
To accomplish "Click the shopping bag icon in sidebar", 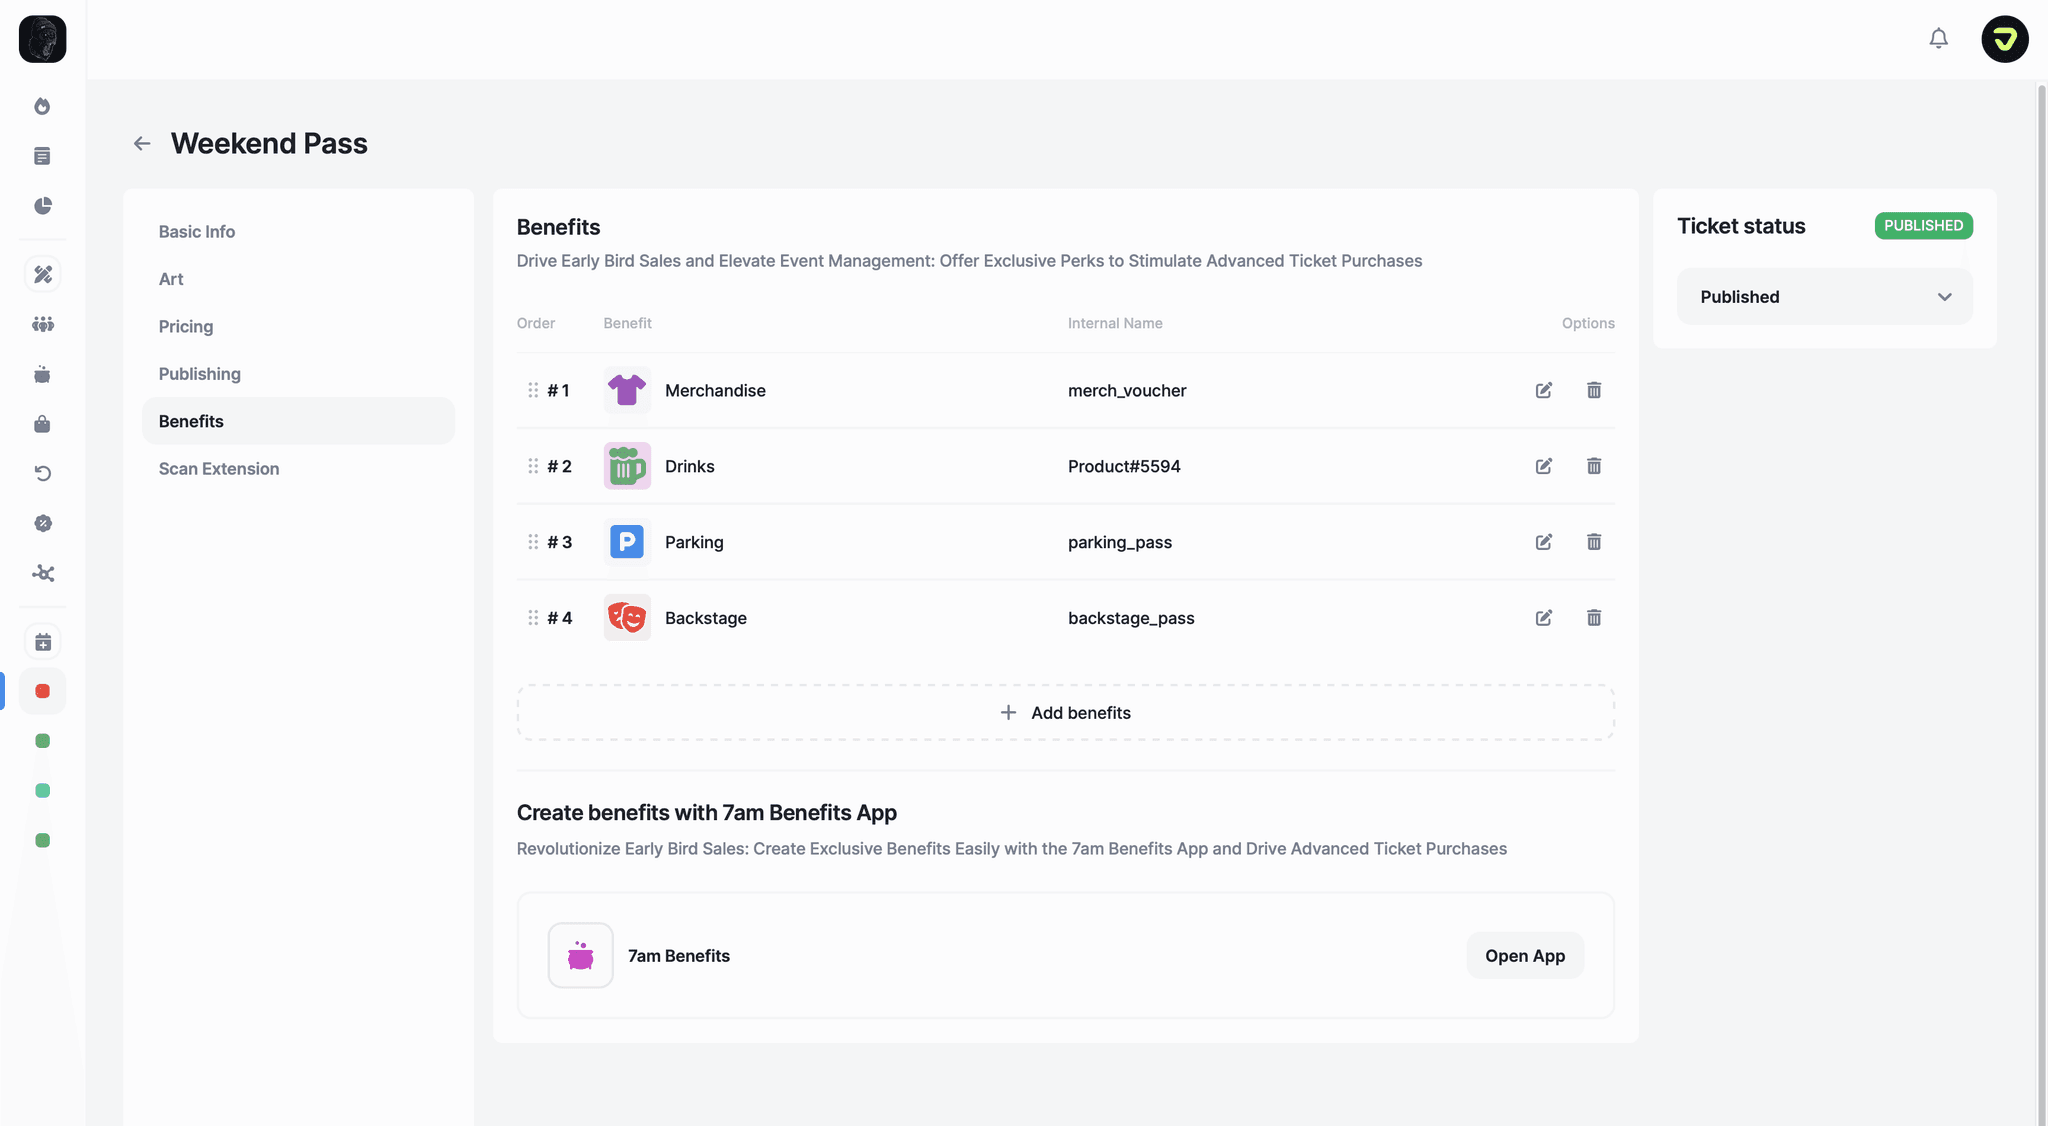I will pyautogui.click(x=42, y=423).
